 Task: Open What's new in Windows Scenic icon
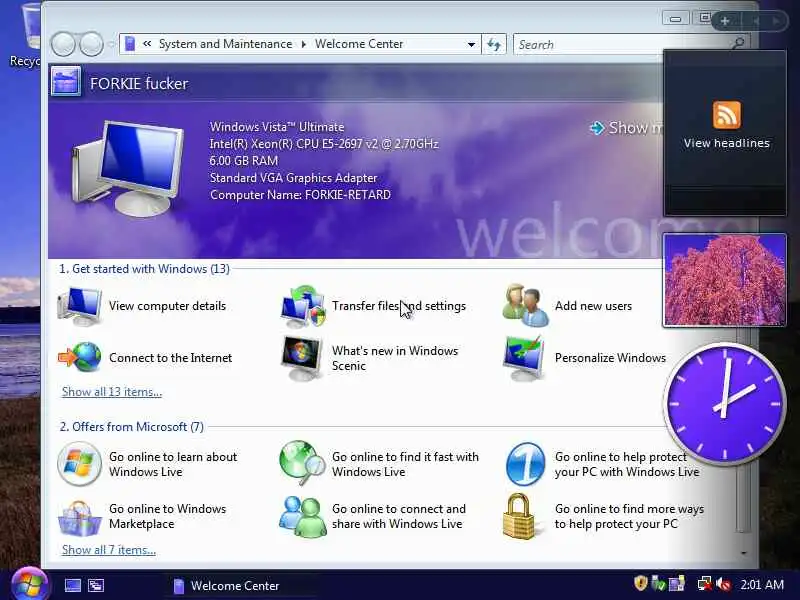click(x=302, y=358)
